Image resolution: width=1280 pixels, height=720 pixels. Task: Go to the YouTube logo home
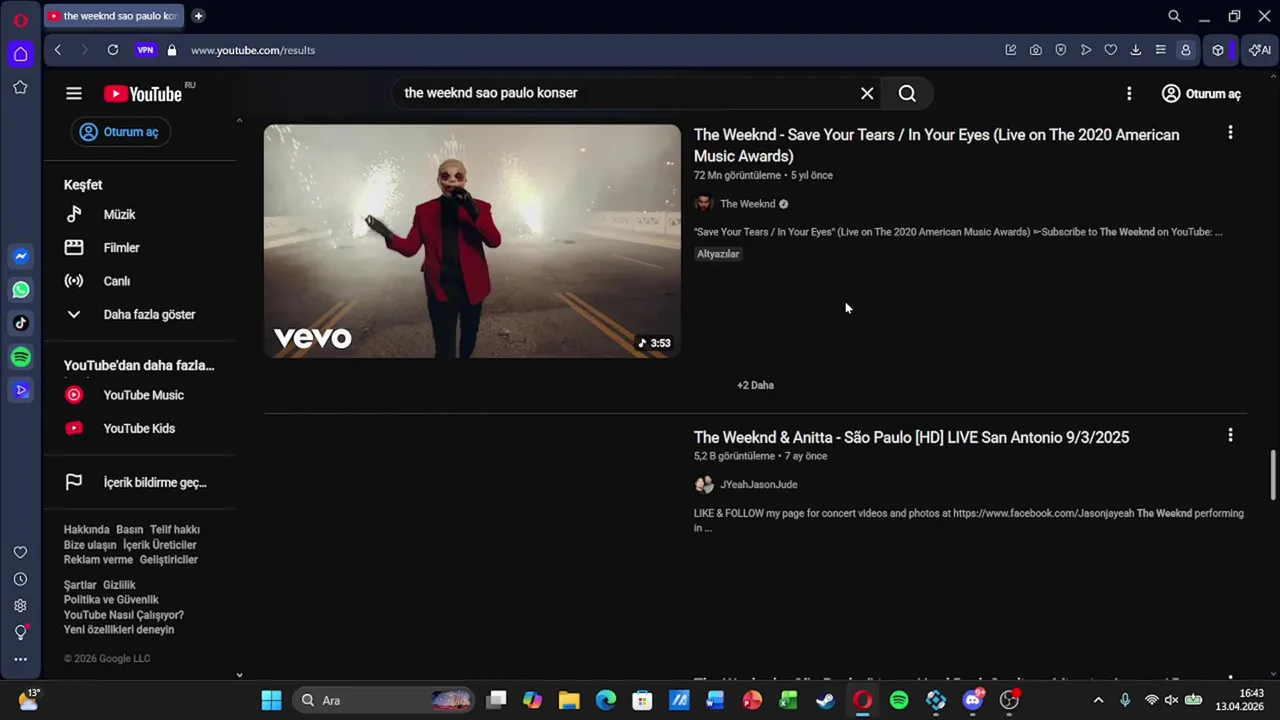tap(143, 94)
